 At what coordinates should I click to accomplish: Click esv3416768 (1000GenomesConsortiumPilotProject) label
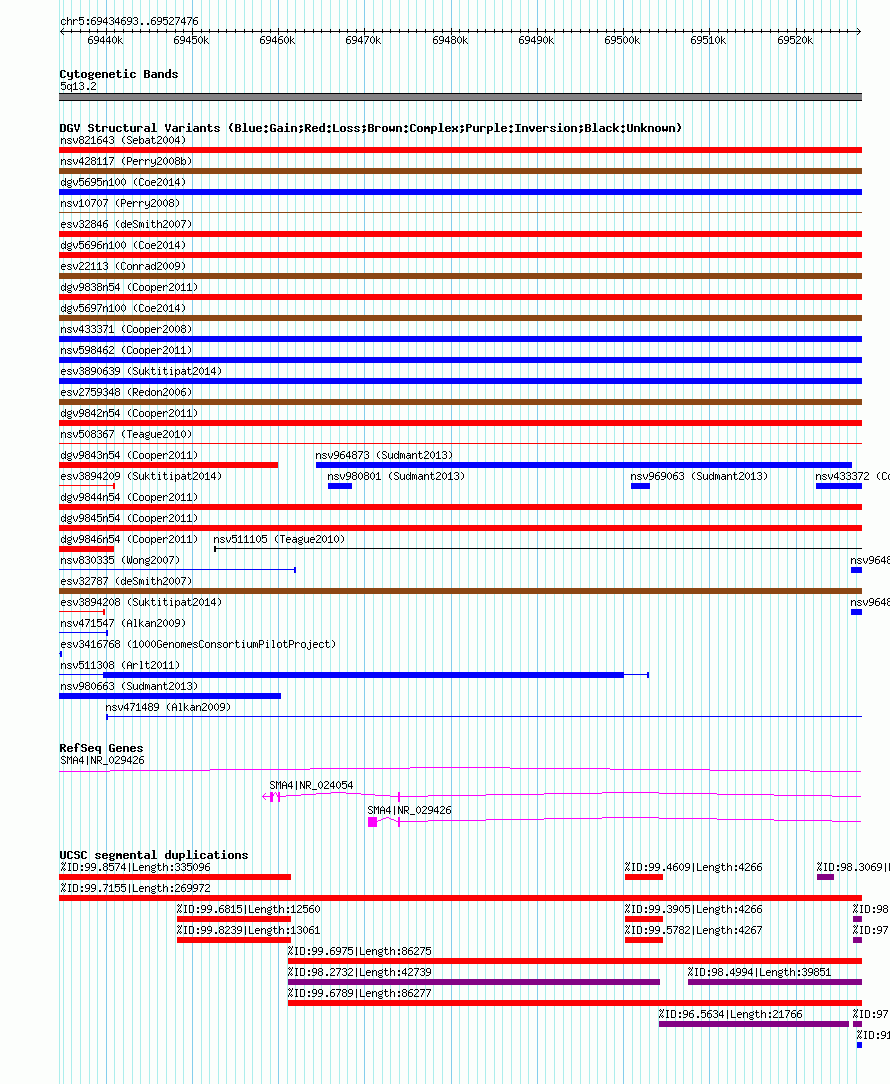tap(198, 644)
